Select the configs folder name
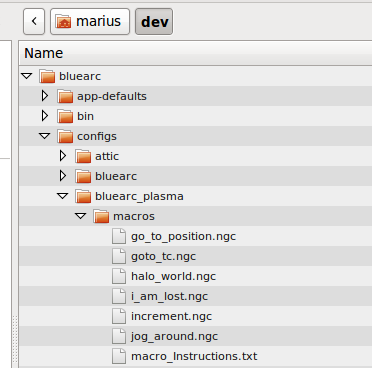Viewport: 372px width, 368px height. 97,137
